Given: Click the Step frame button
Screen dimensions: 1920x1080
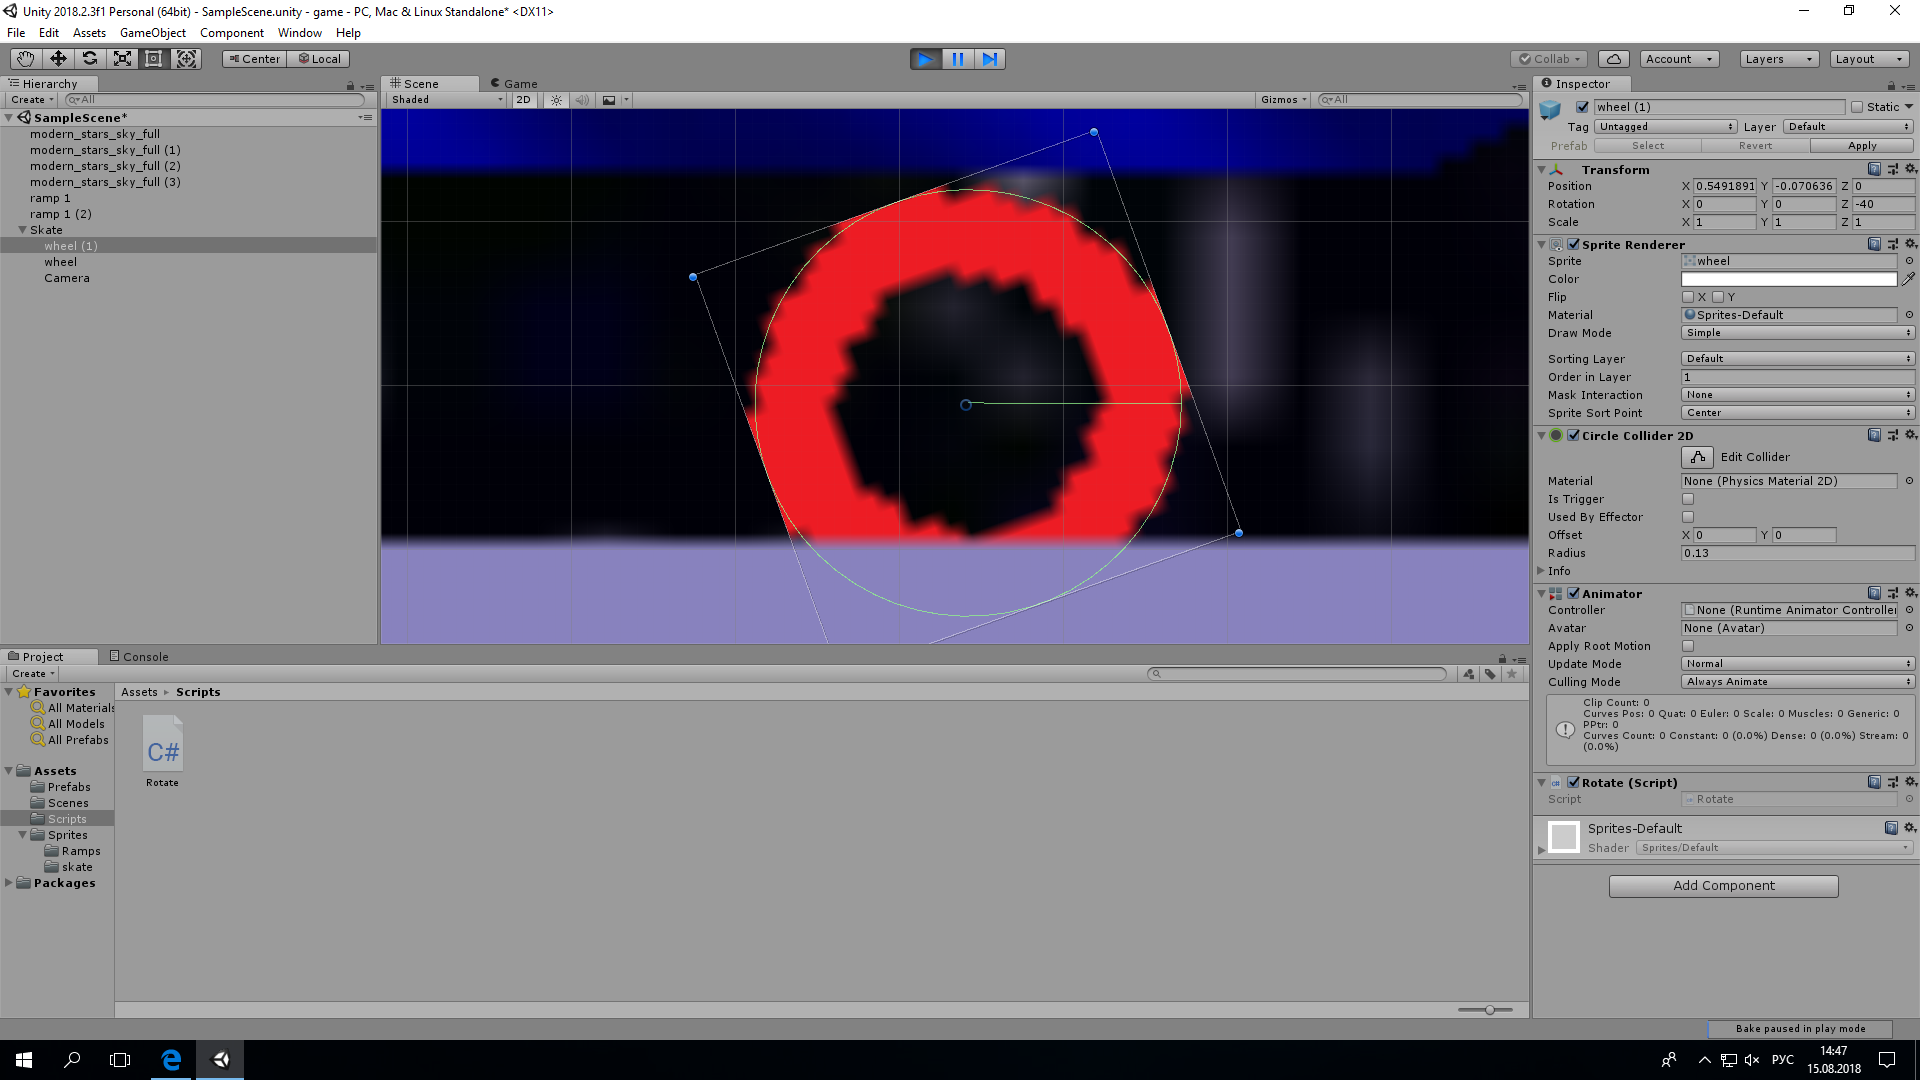Looking at the screenshot, I should pos(990,59).
